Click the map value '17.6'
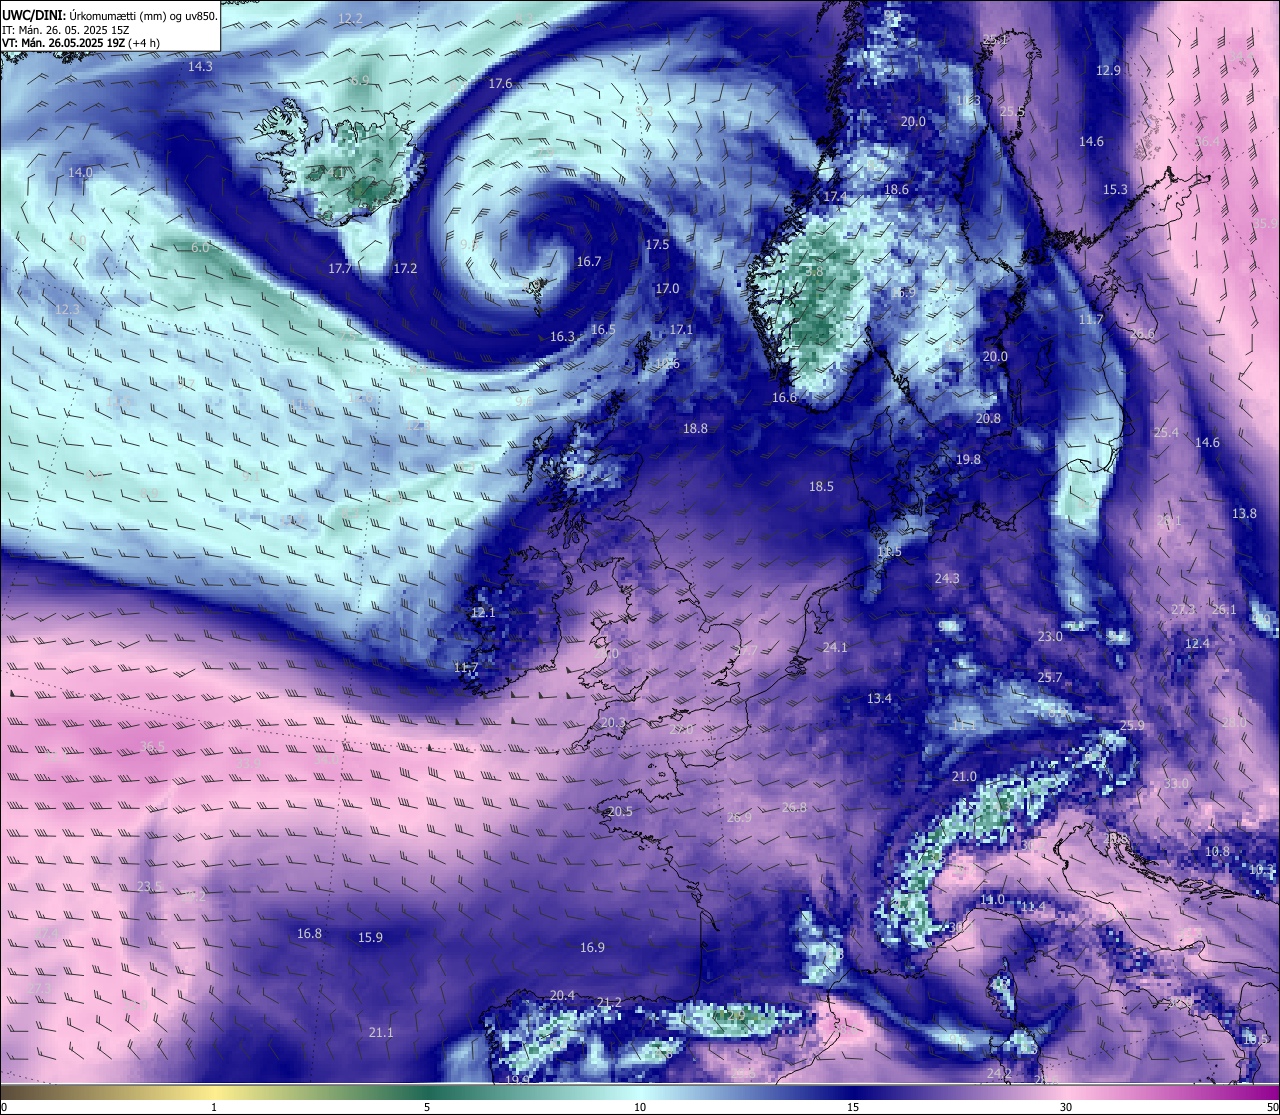Screen dimensions: 1280x1115 click(x=500, y=84)
